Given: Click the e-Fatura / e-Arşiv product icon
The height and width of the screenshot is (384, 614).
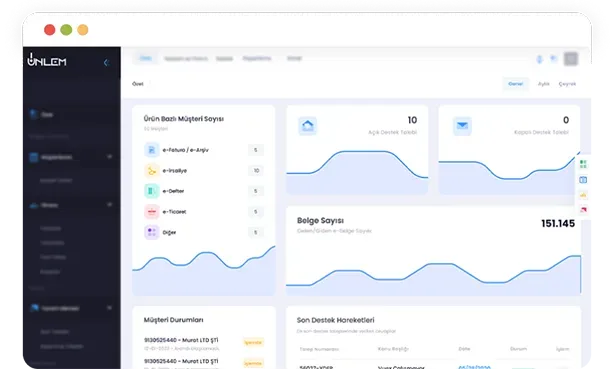Looking at the screenshot, I should (x=152, y=150).
